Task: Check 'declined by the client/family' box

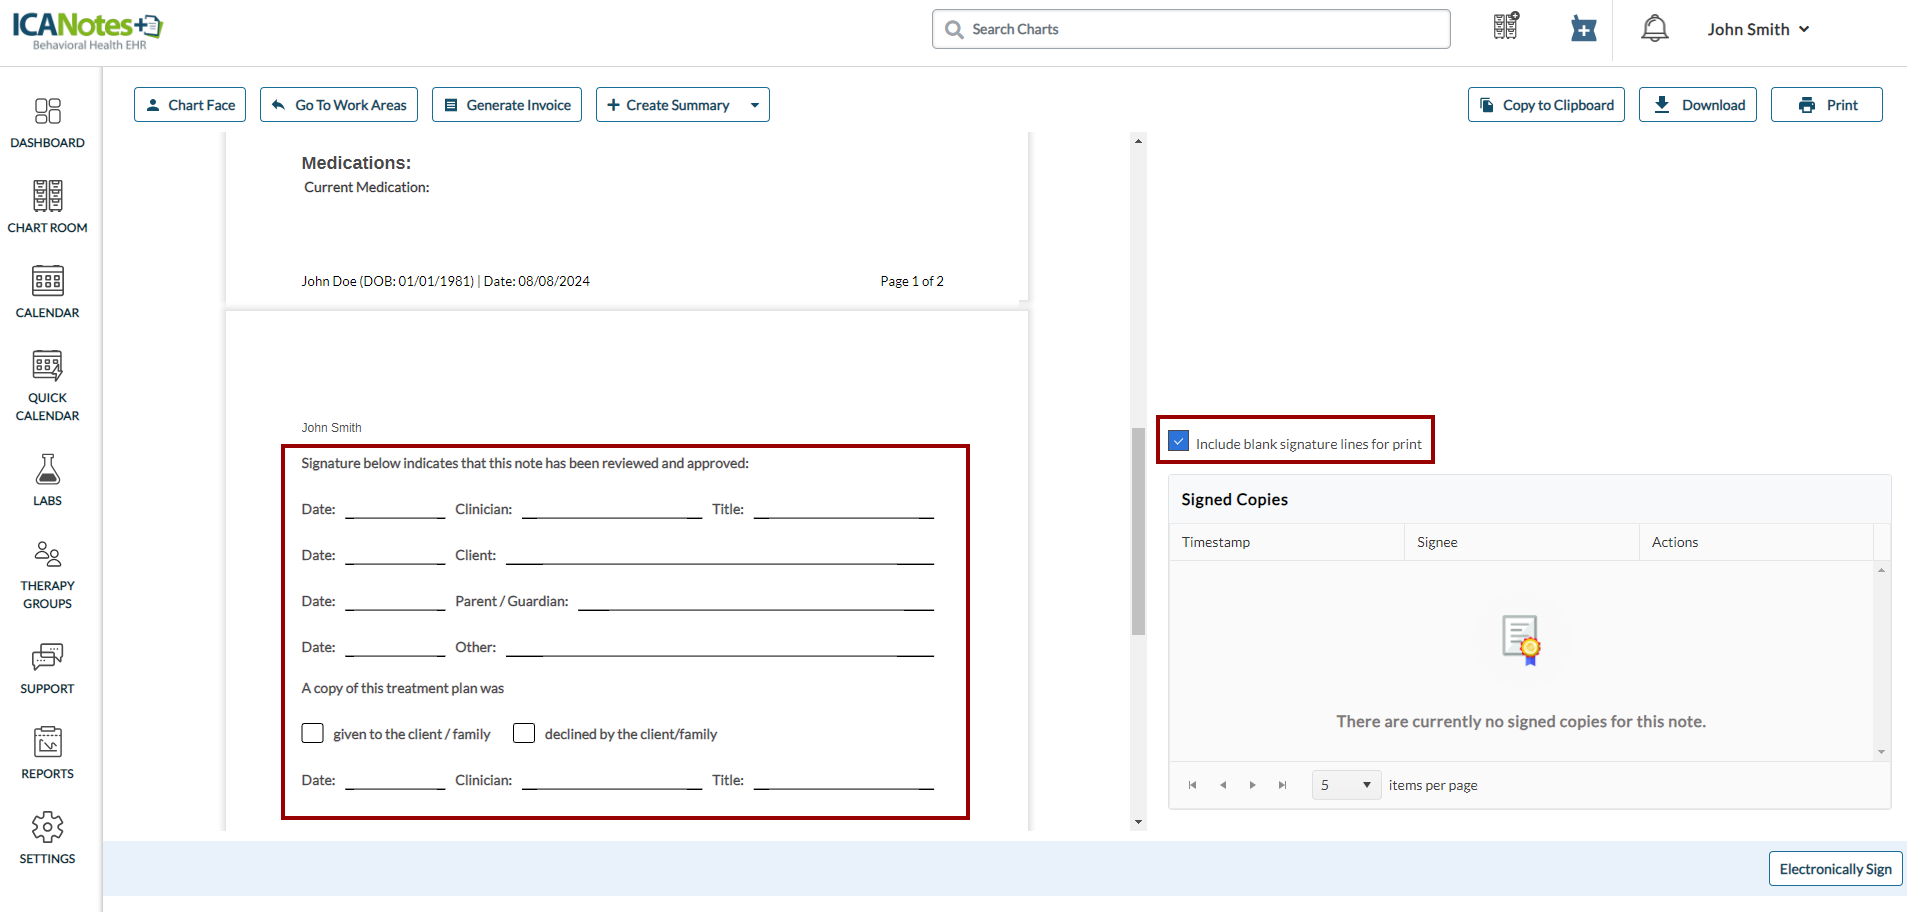Action: [524, 733]
